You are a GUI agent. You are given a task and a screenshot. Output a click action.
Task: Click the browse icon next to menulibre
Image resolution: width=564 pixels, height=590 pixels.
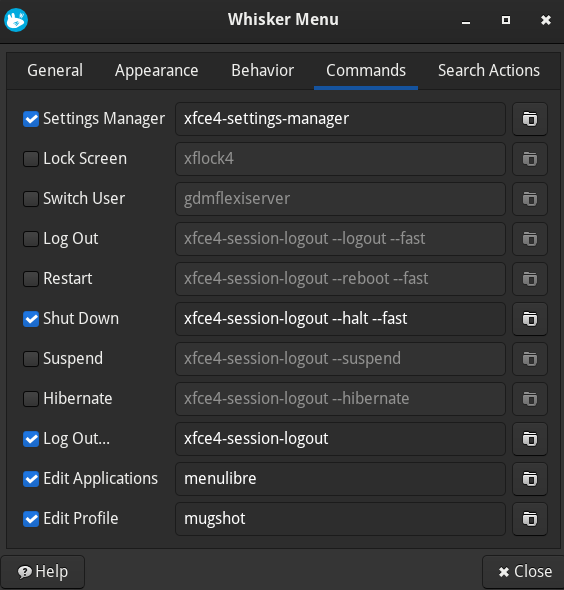click(529, 479)
